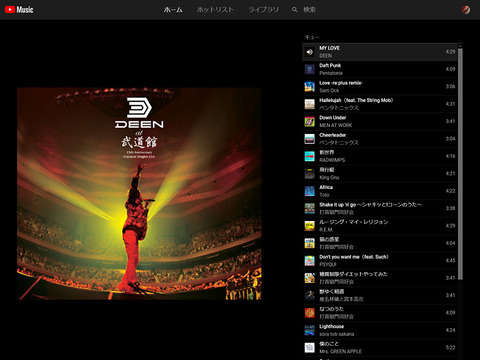Click the DEEN at 武道館 album artwork

click(x=139, y=194)
